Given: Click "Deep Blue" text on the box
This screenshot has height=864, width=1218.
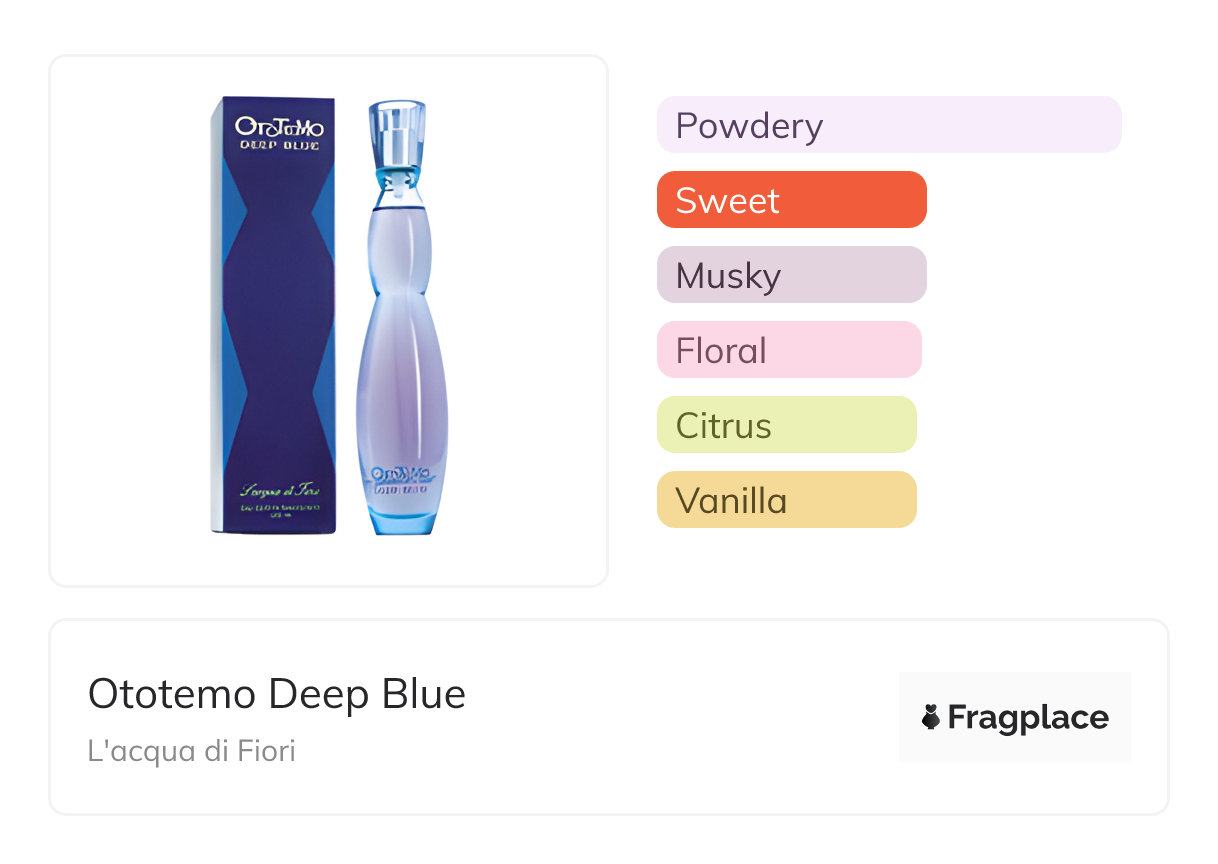Looking at the screenshot, I should point(279,146).
